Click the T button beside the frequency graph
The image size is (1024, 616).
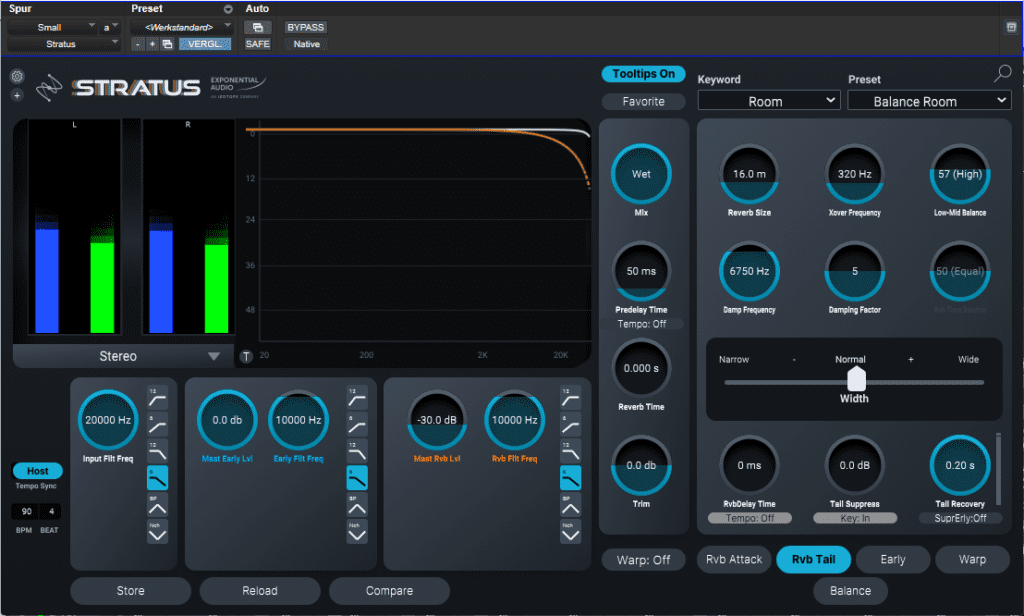pyautogui.click(x=247, y=356)
